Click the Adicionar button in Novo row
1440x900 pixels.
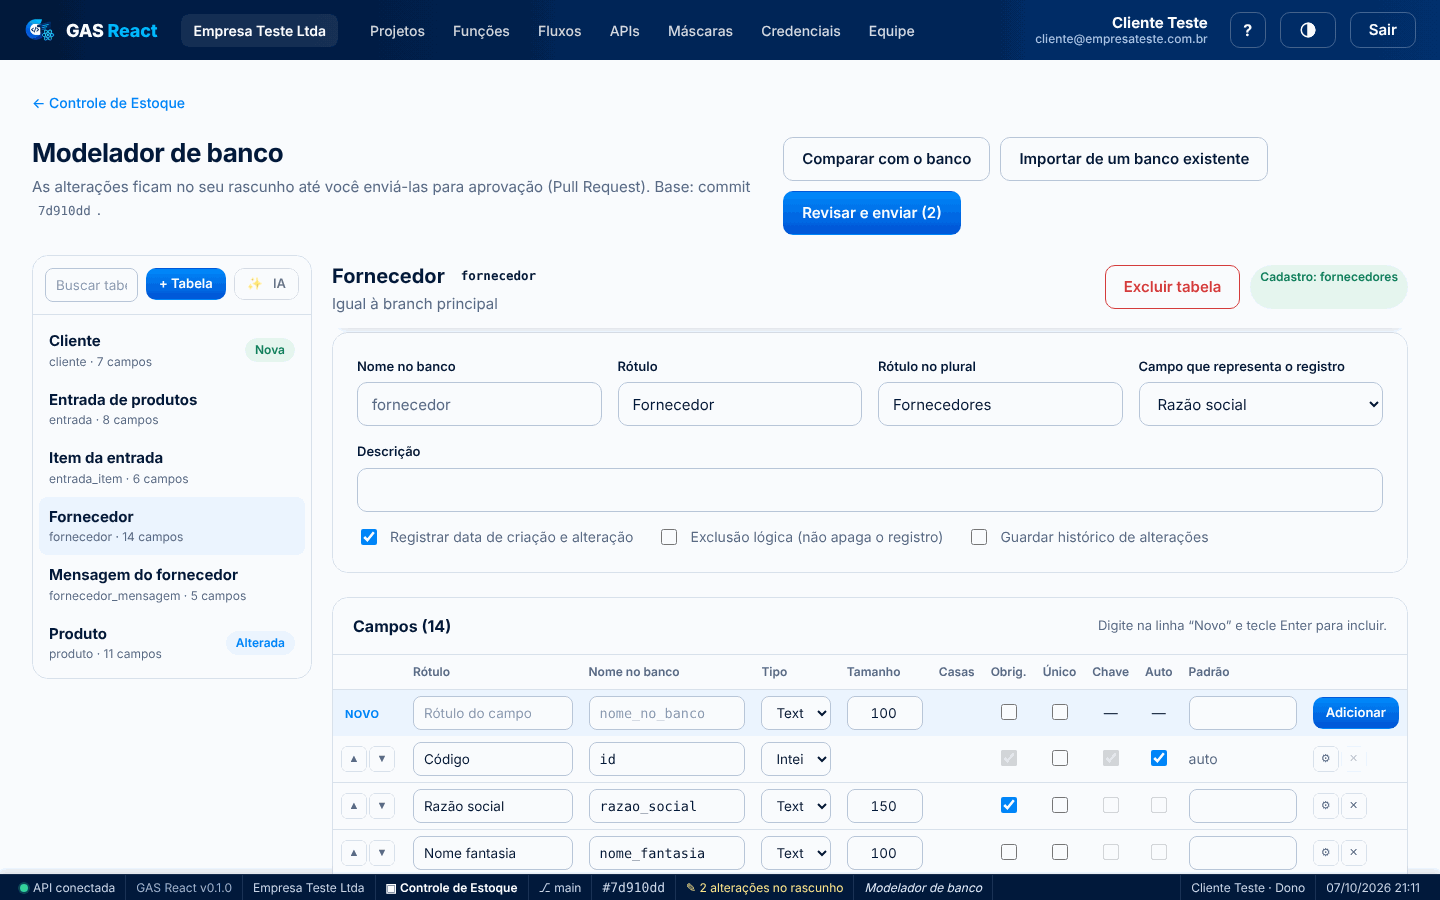(1356, 713)
